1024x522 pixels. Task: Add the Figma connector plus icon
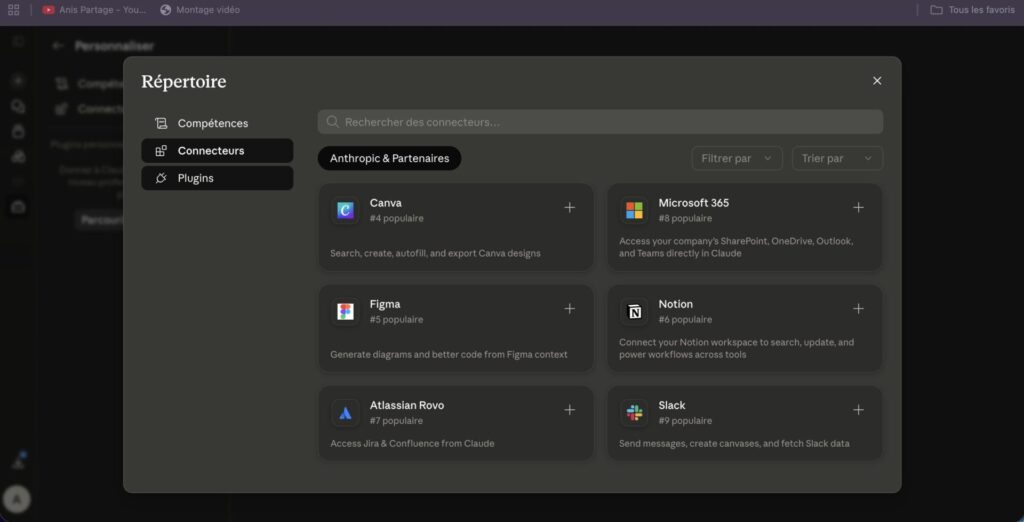coord(569,309)
